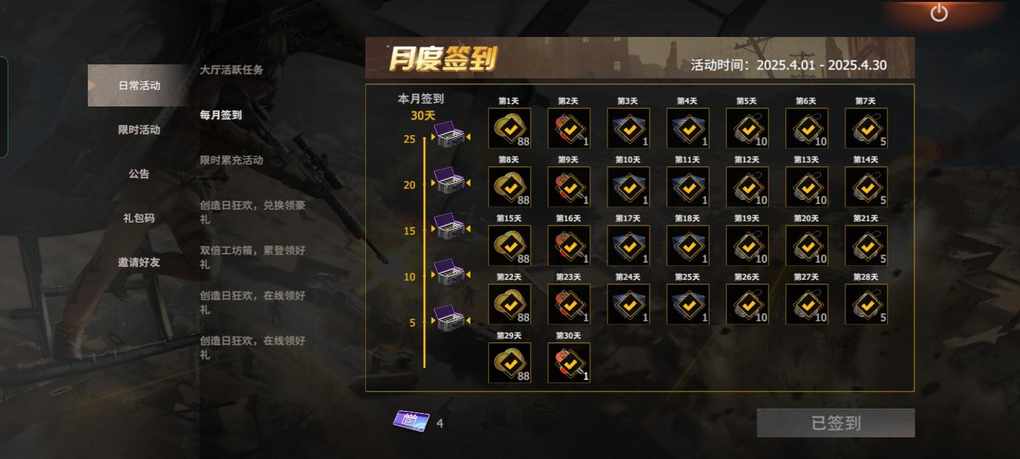The width and height of the screenshot is (1020, 459).
Task: Click the 第29天 gold coin thumbnail
Action: tap(509, 363)
